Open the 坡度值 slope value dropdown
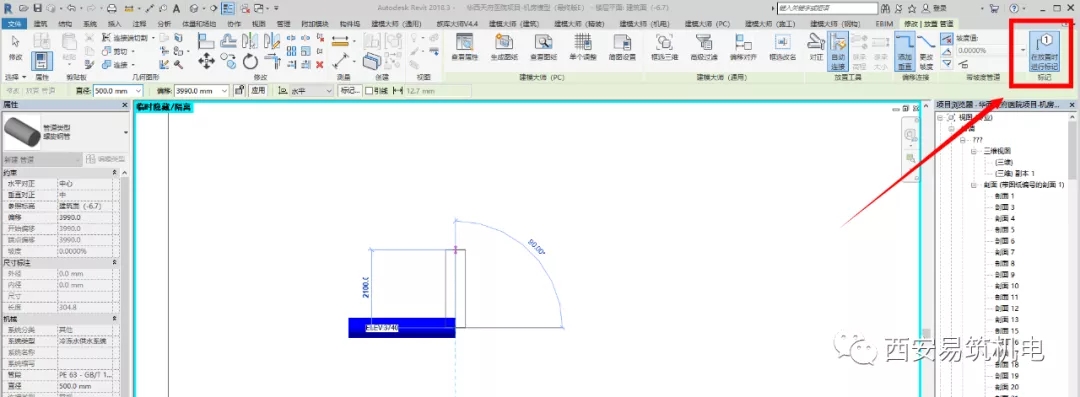Image resolution: width=1080 pixels, height=397 pixels. click(1024, 50)
